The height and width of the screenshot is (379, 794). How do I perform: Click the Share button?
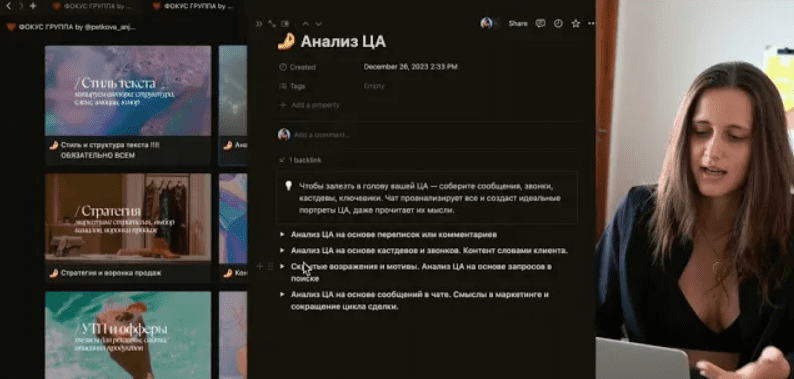pos(518,23)
